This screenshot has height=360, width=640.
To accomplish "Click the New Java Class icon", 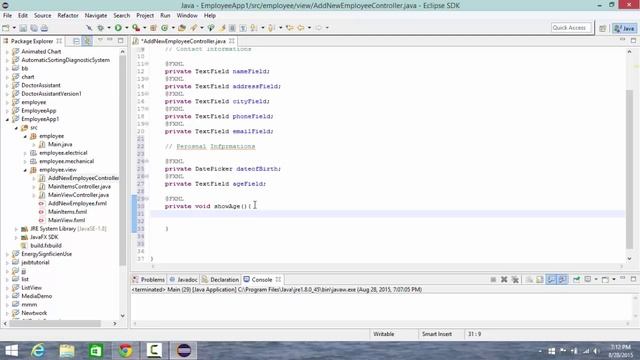I will (x=164, y=28).
